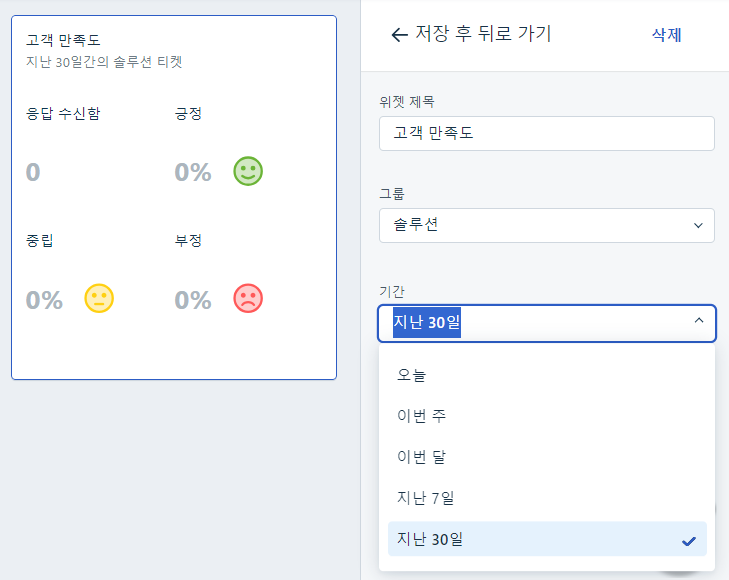Viewport: 729px width, 580px height.
Task: Select 지난 7일 option
Action: pos(547,498)
